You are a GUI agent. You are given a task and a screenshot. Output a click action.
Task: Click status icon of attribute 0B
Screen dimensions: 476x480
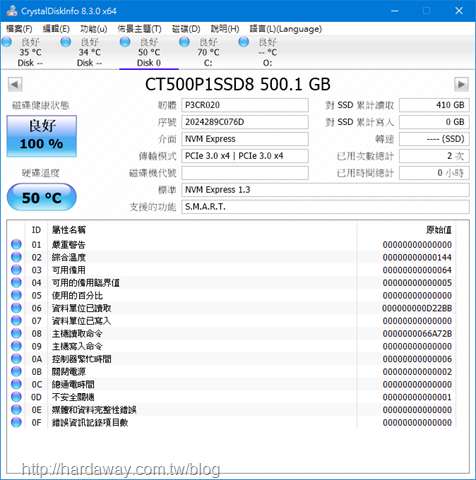[16, 371]
